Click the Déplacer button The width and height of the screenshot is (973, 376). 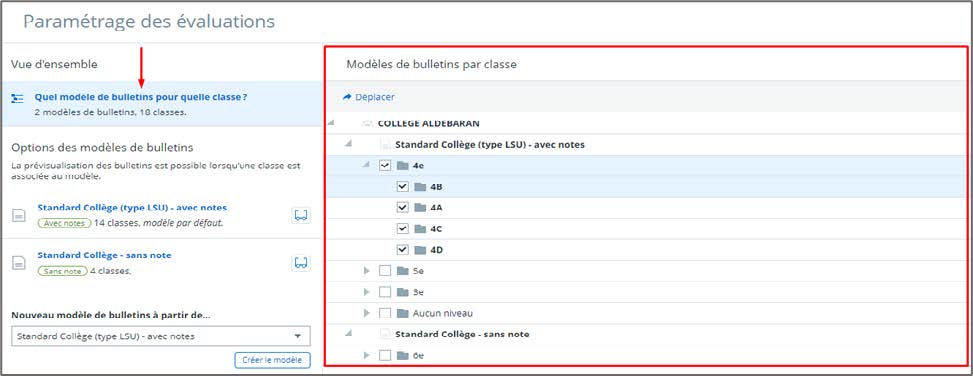369,97
